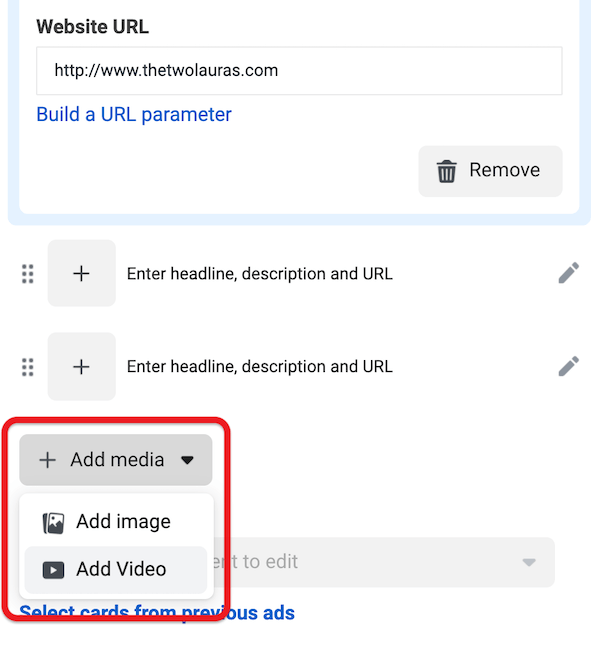Choose the Add image menu option
This screenshot has height=648, width=600.
(x=122, y=522)
